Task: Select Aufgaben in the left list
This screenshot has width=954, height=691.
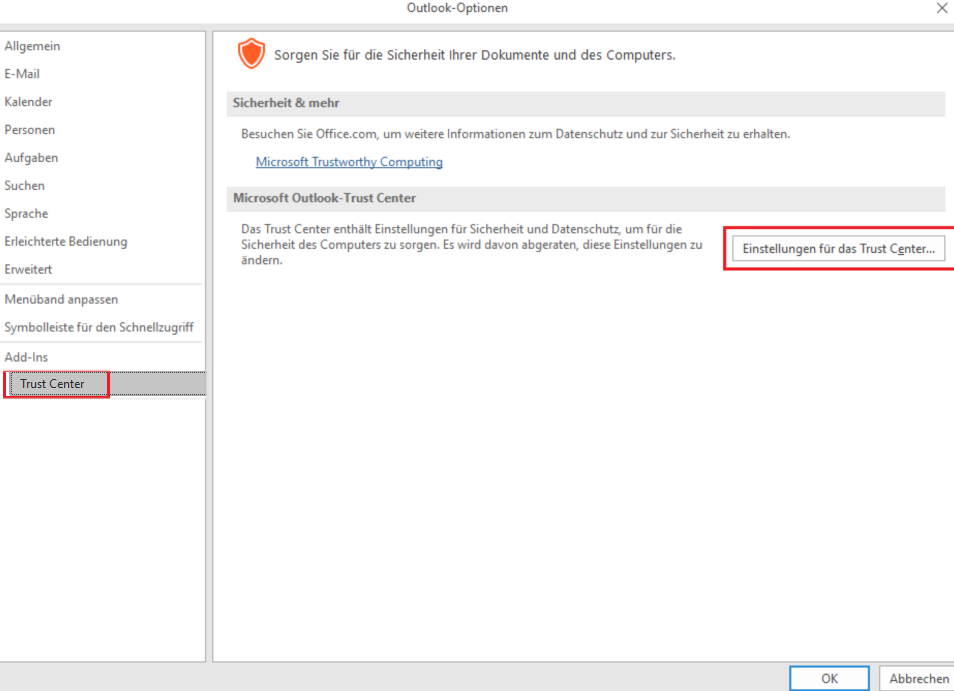Action: click(x=31, y=158)
